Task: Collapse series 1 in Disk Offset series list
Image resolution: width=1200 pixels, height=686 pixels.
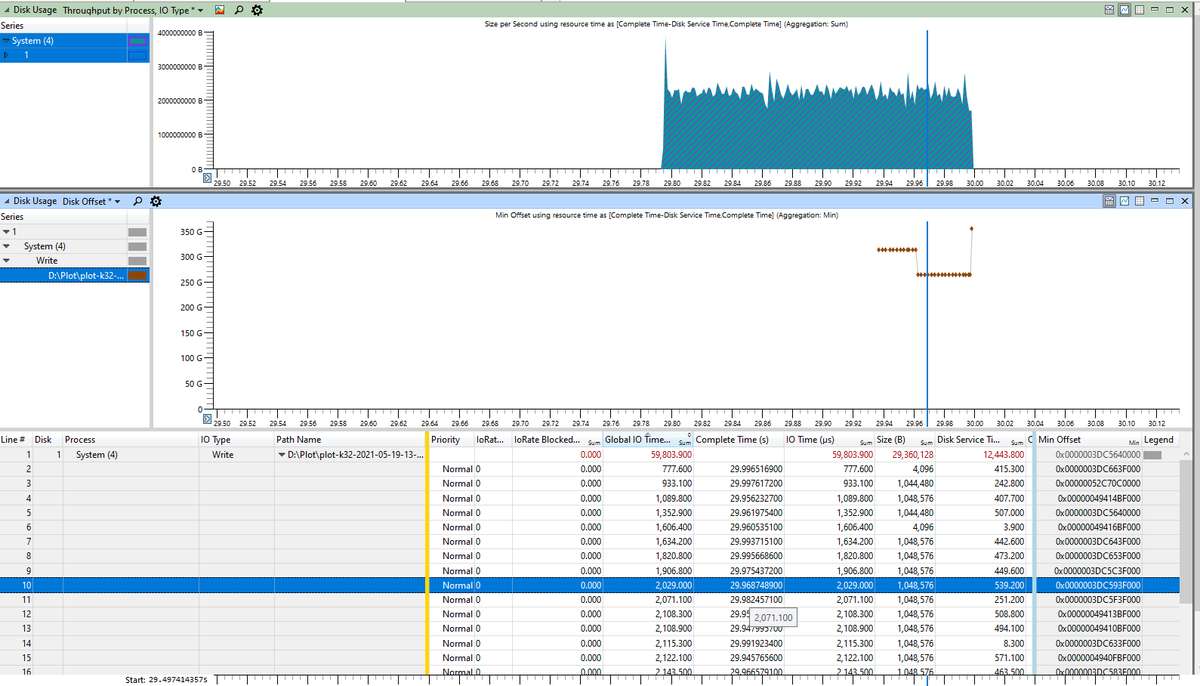Action: click(7, 231)
